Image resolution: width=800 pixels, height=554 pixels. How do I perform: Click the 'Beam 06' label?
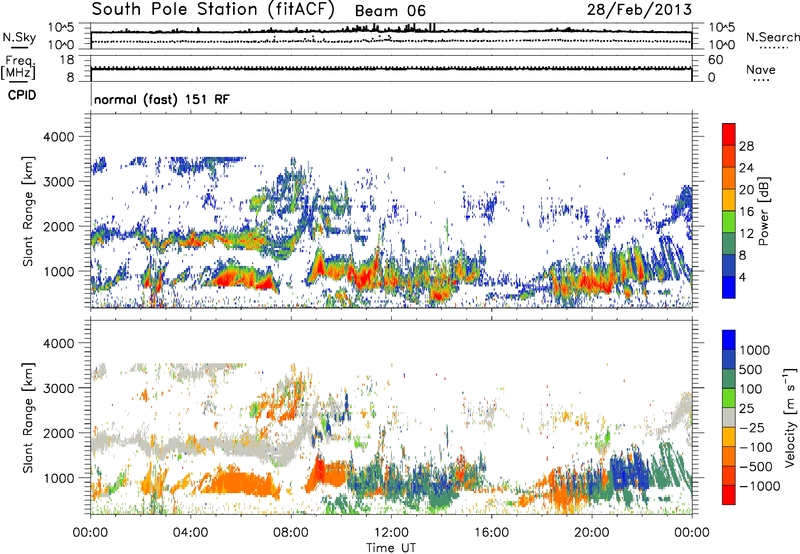390,11
